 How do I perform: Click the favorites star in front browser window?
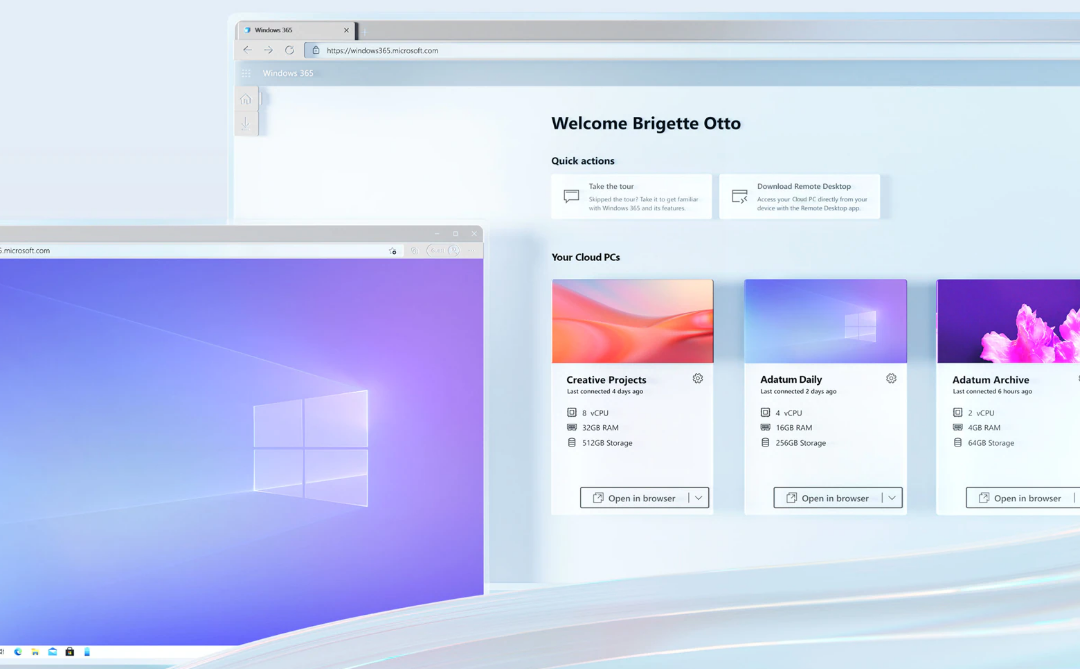(393, 251)
